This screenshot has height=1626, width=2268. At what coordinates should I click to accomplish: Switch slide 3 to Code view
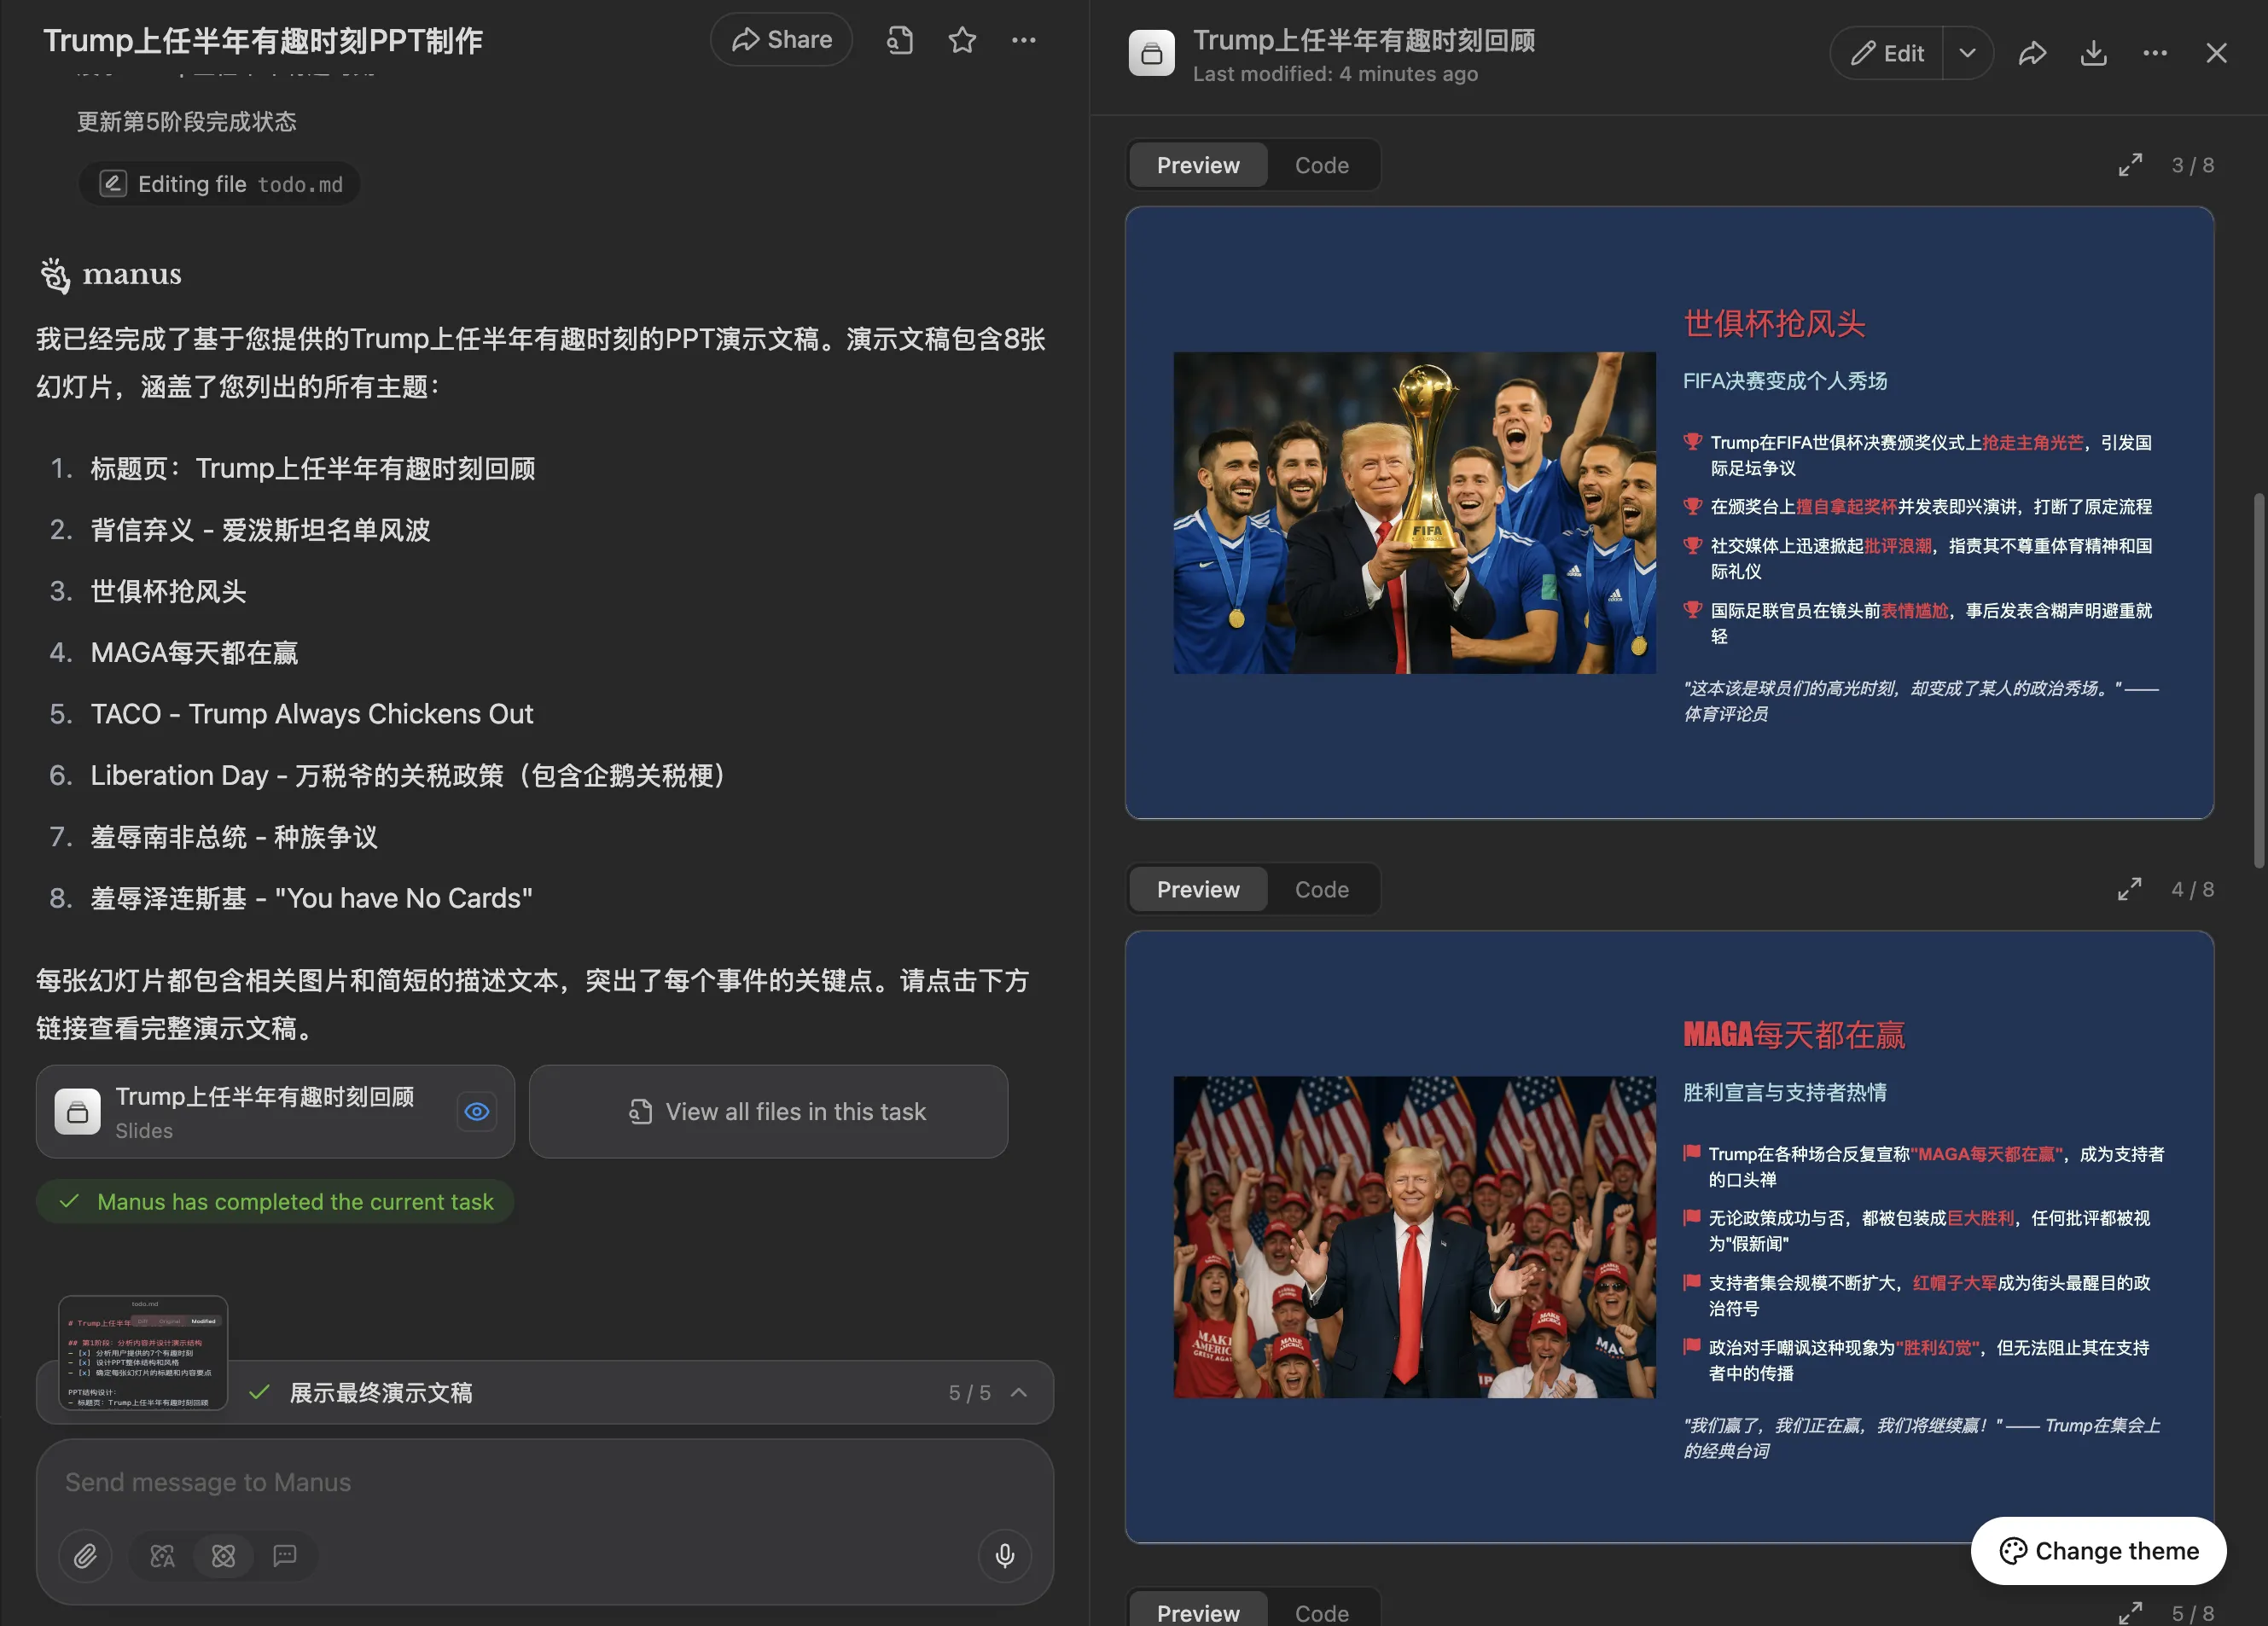pos(1321,165)
